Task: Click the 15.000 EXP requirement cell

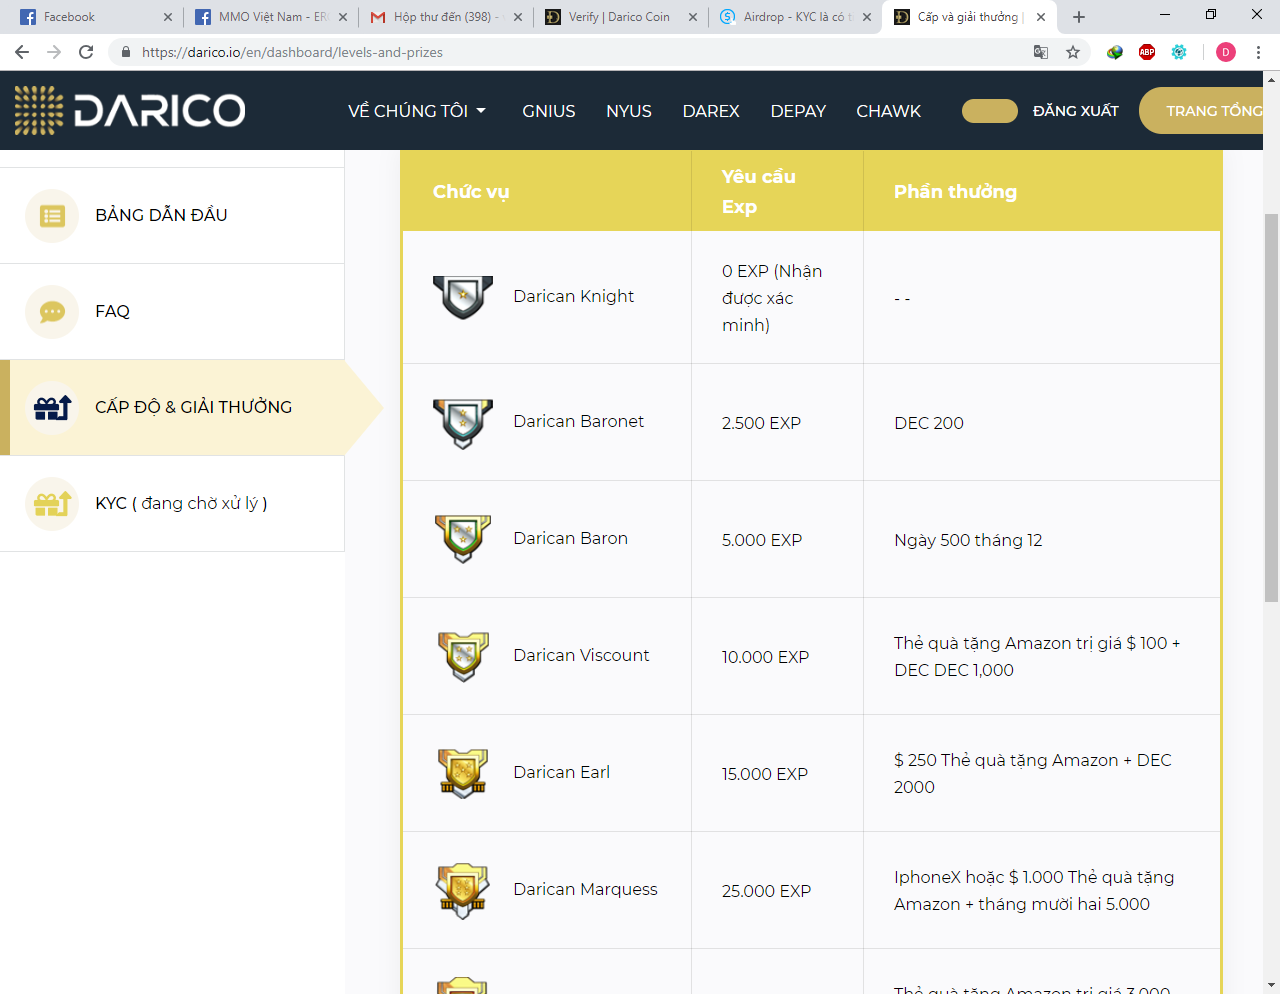Action: click(x=777, y=774)
